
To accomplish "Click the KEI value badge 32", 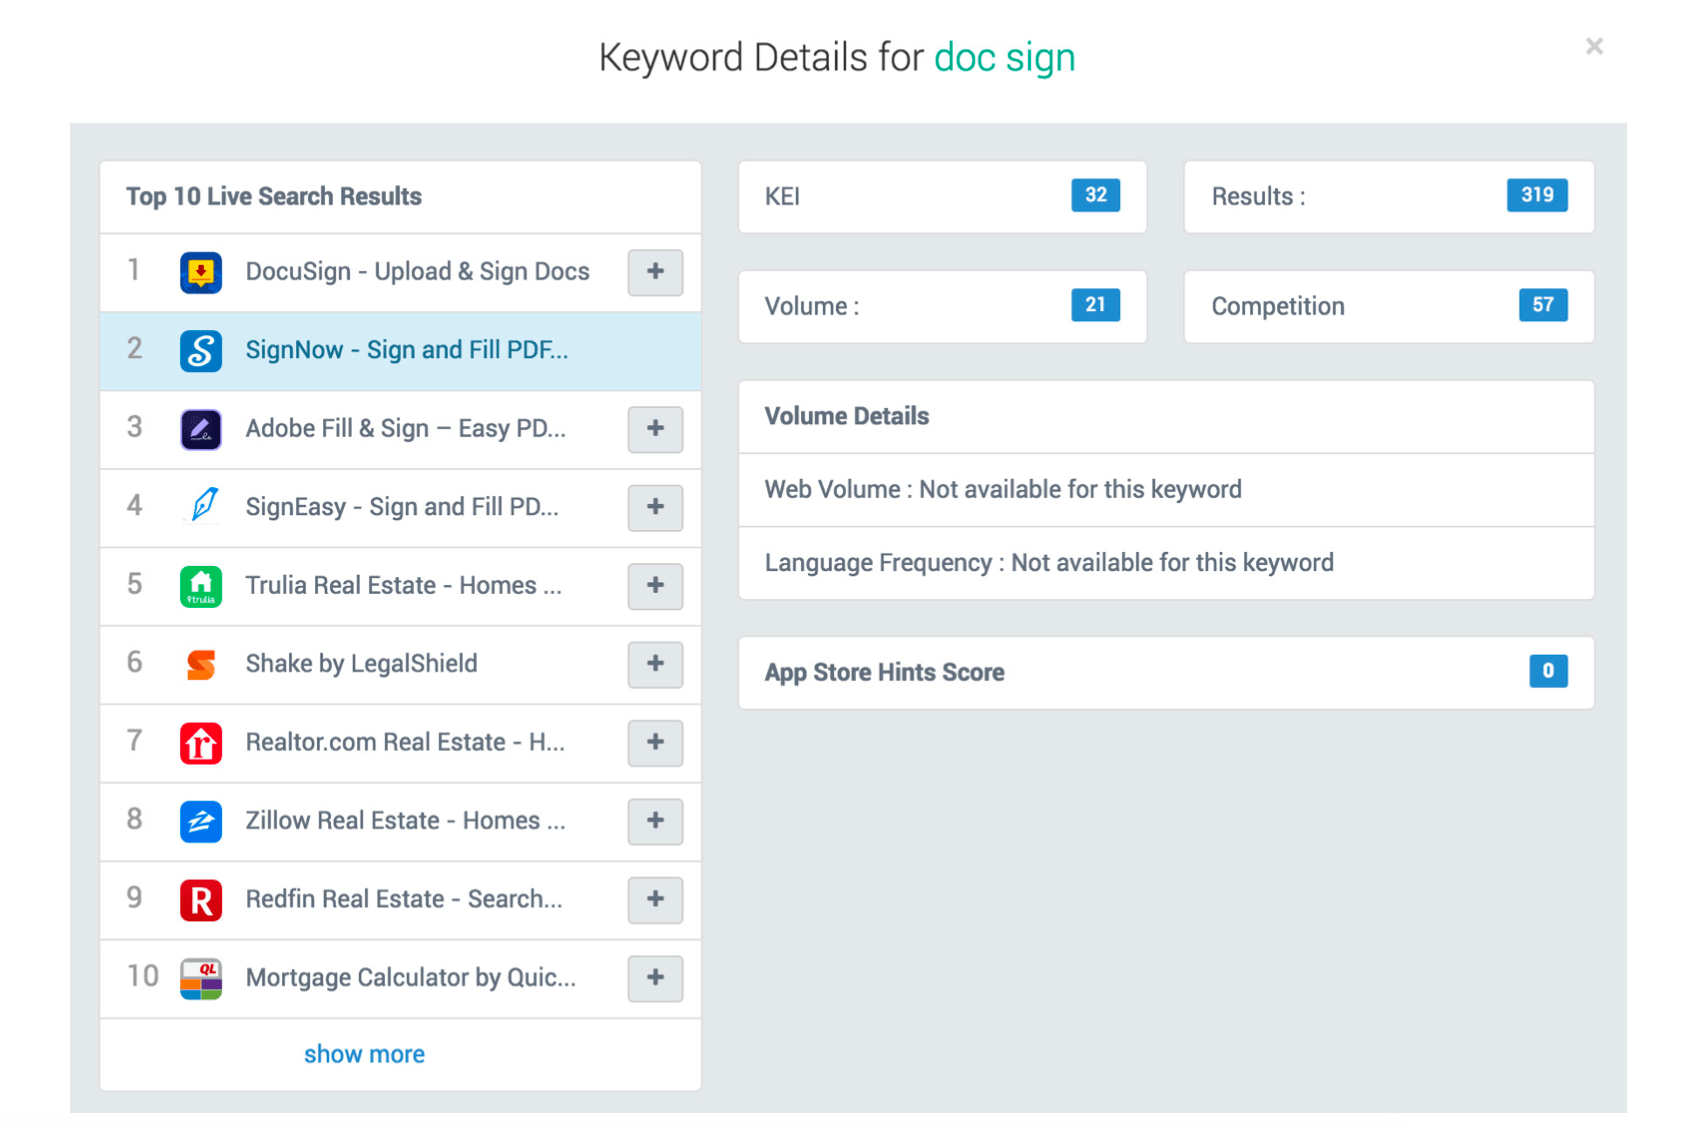I will pos(1095,195).
